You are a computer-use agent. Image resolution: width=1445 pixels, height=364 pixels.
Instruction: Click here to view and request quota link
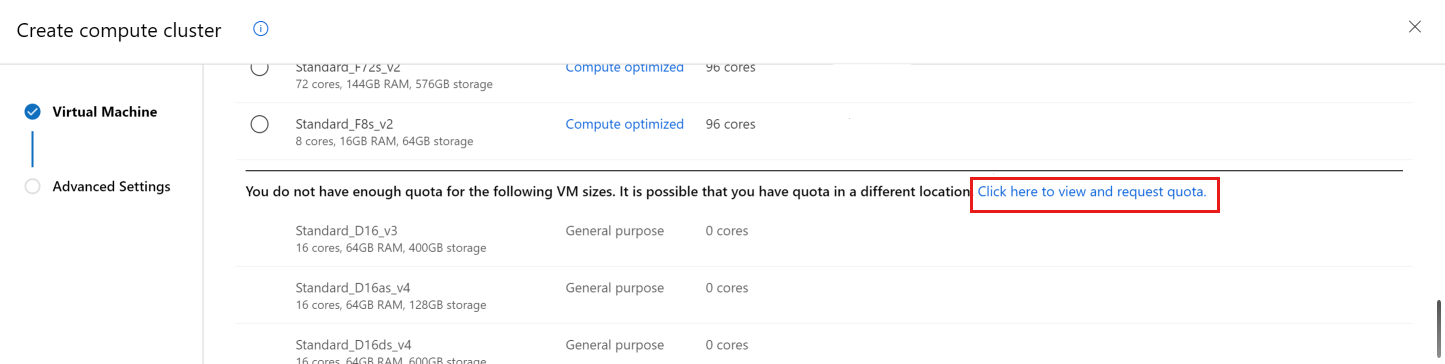(1092, 191)
